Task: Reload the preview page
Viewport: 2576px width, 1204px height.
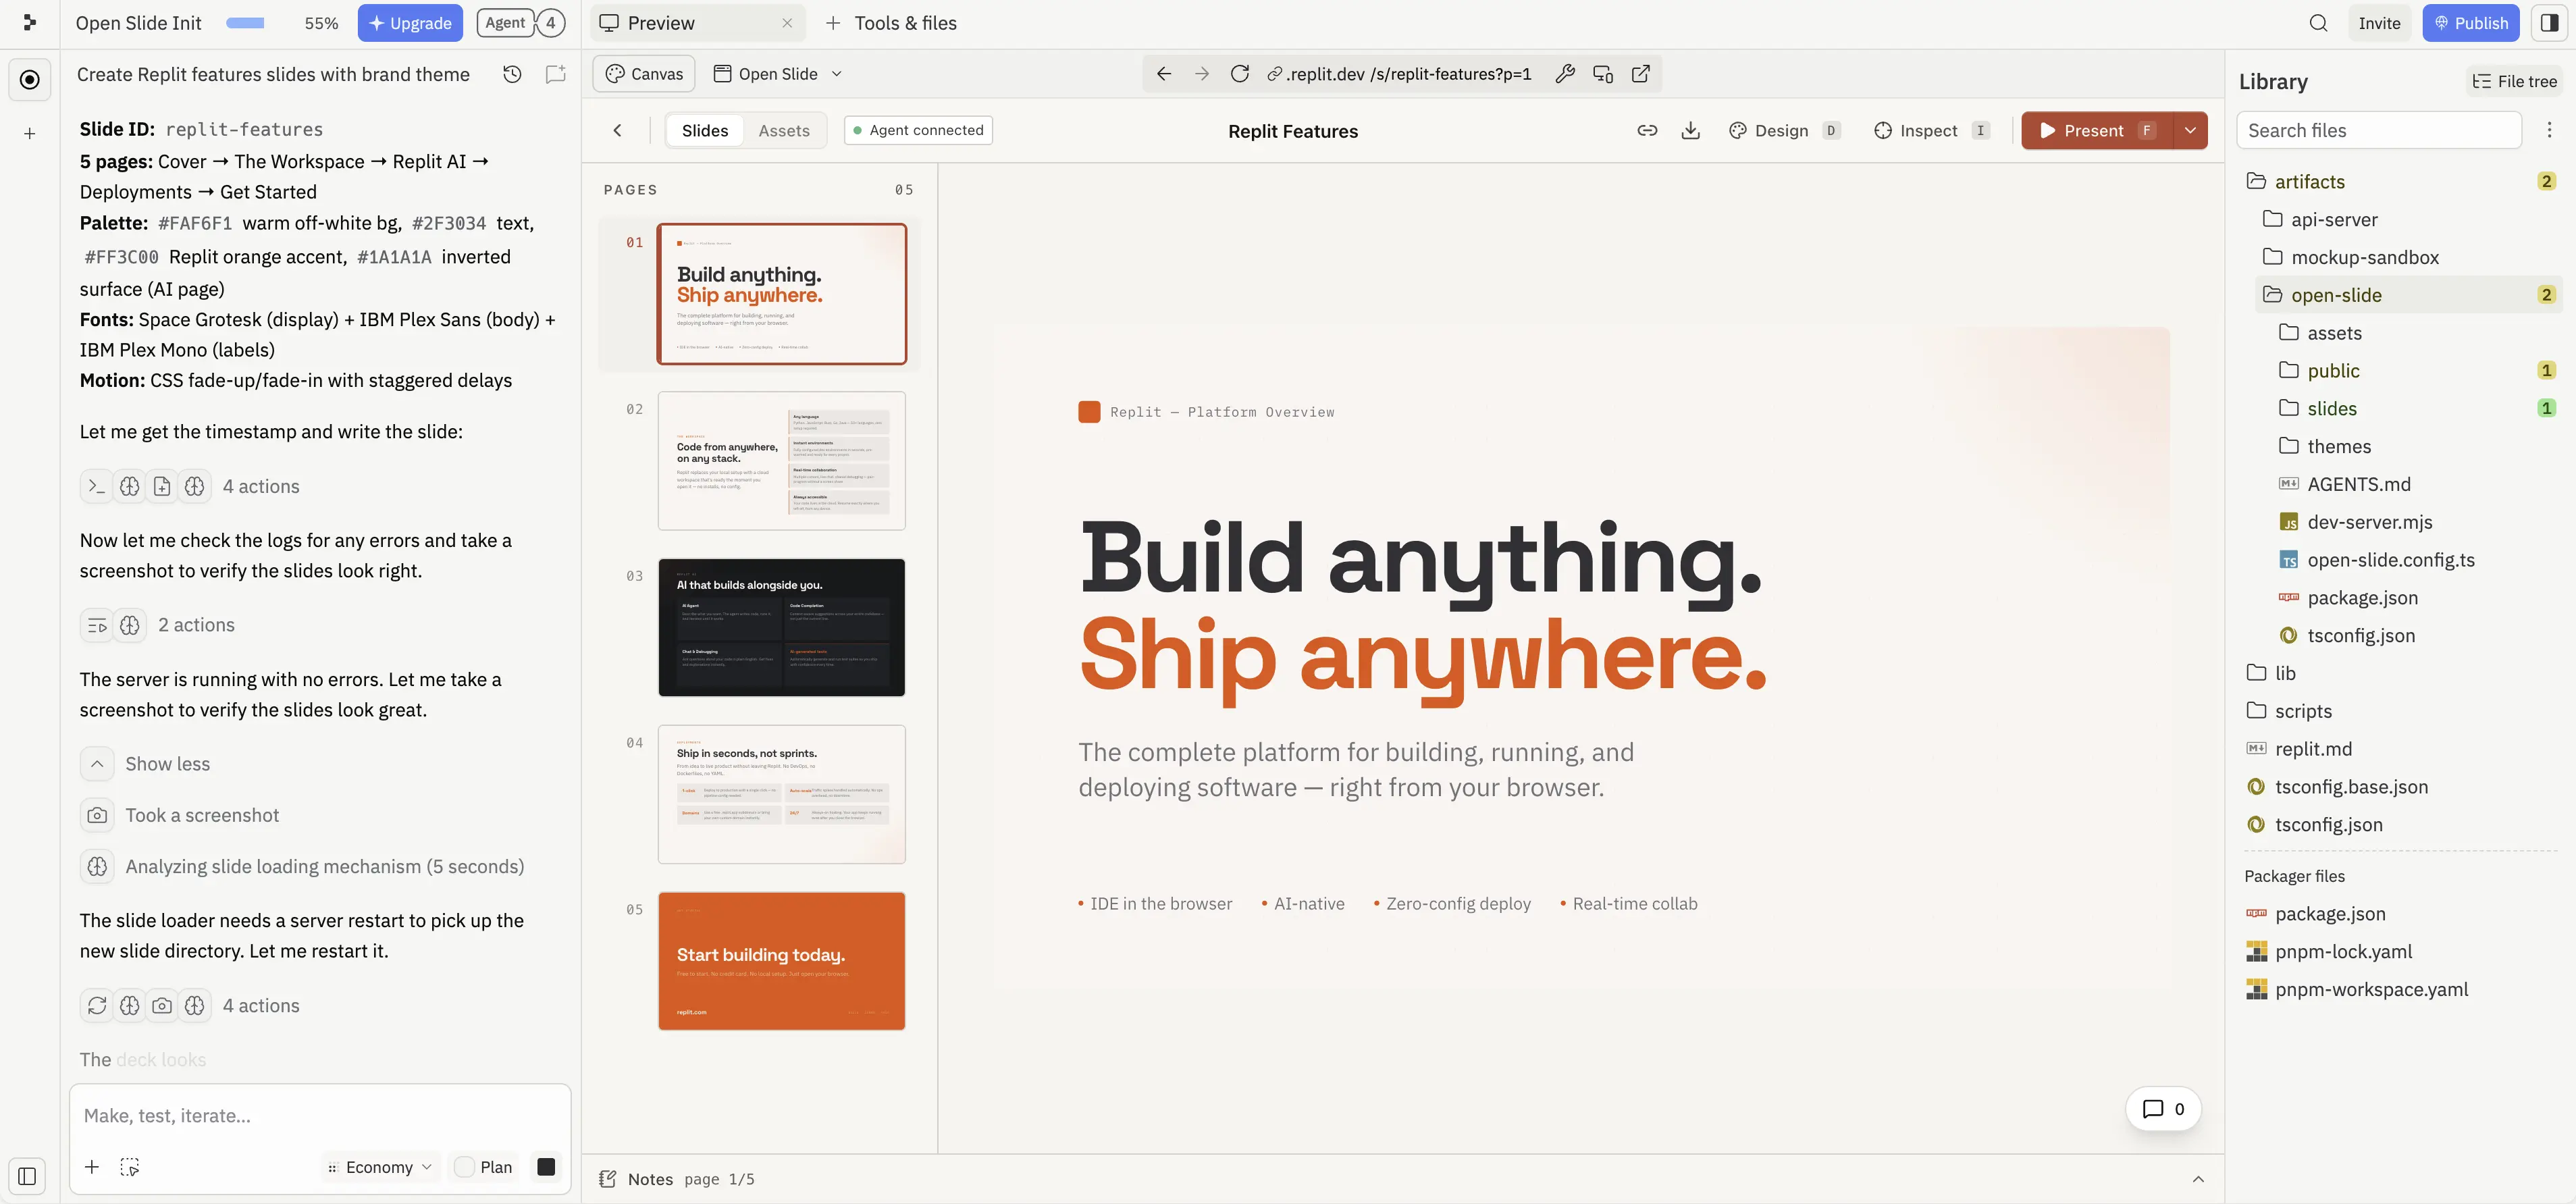Action: [1240, 74]
